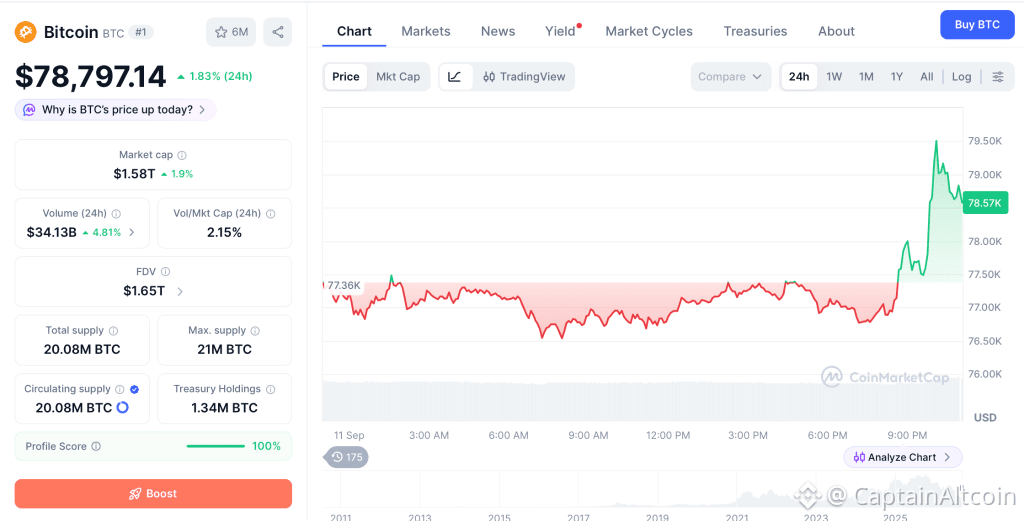Open the Compare dropdown
The width and height of the screenshot is (1024, 521).
pos(730,76)
